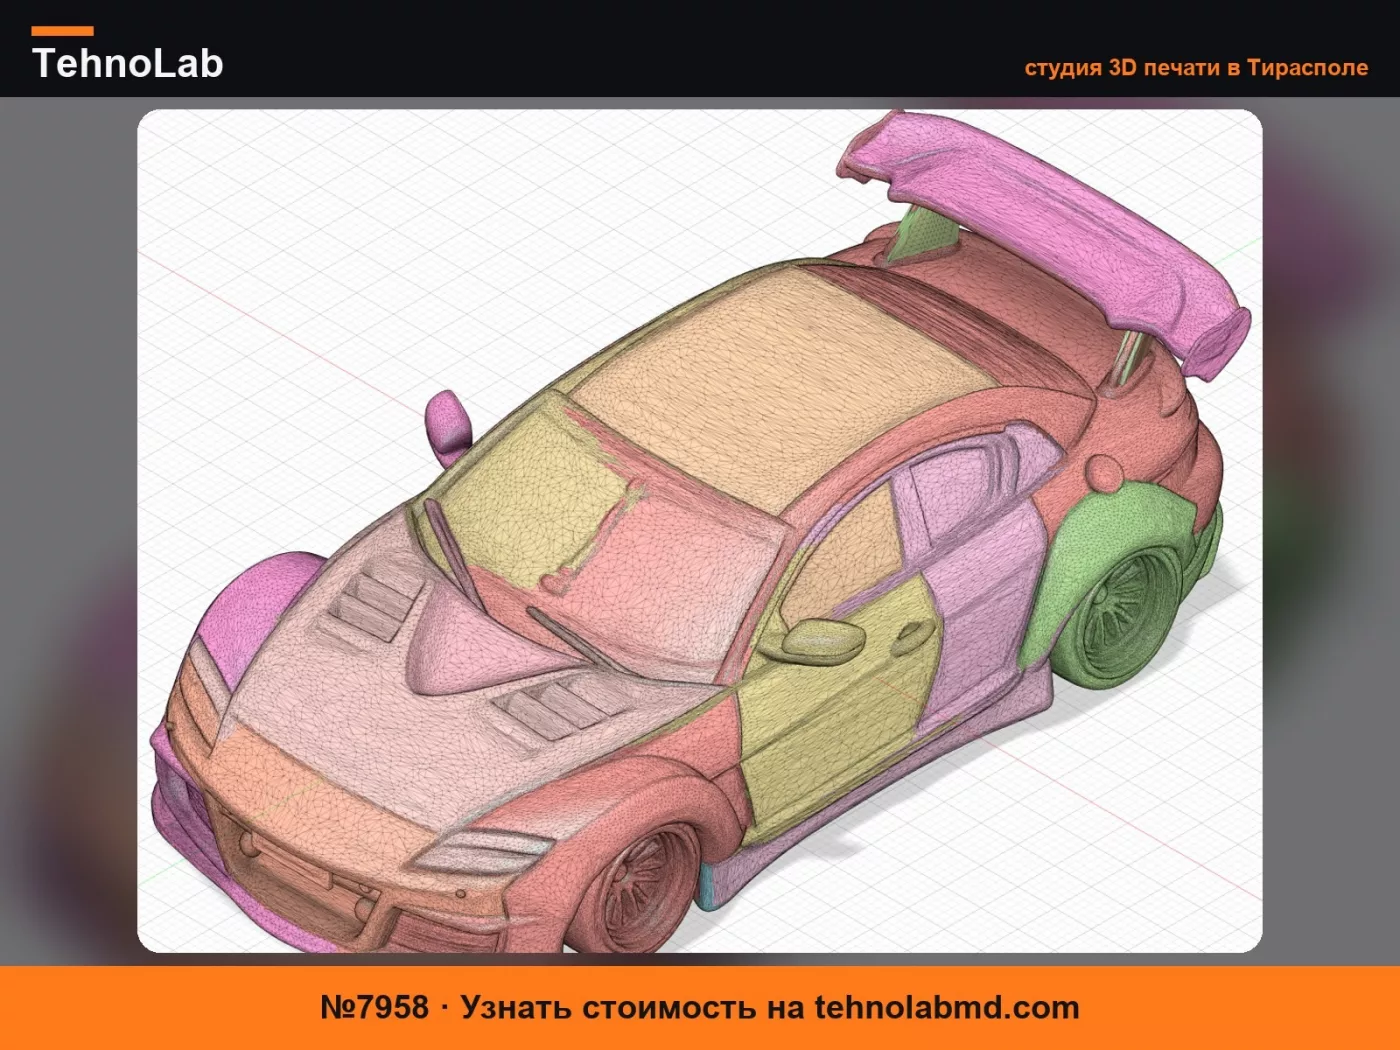This screenshot has height=1050, width=1400.
Task: Click the "студия 3D печати в Тирасполе" tagline
Action: click(x=1196, y=68)
